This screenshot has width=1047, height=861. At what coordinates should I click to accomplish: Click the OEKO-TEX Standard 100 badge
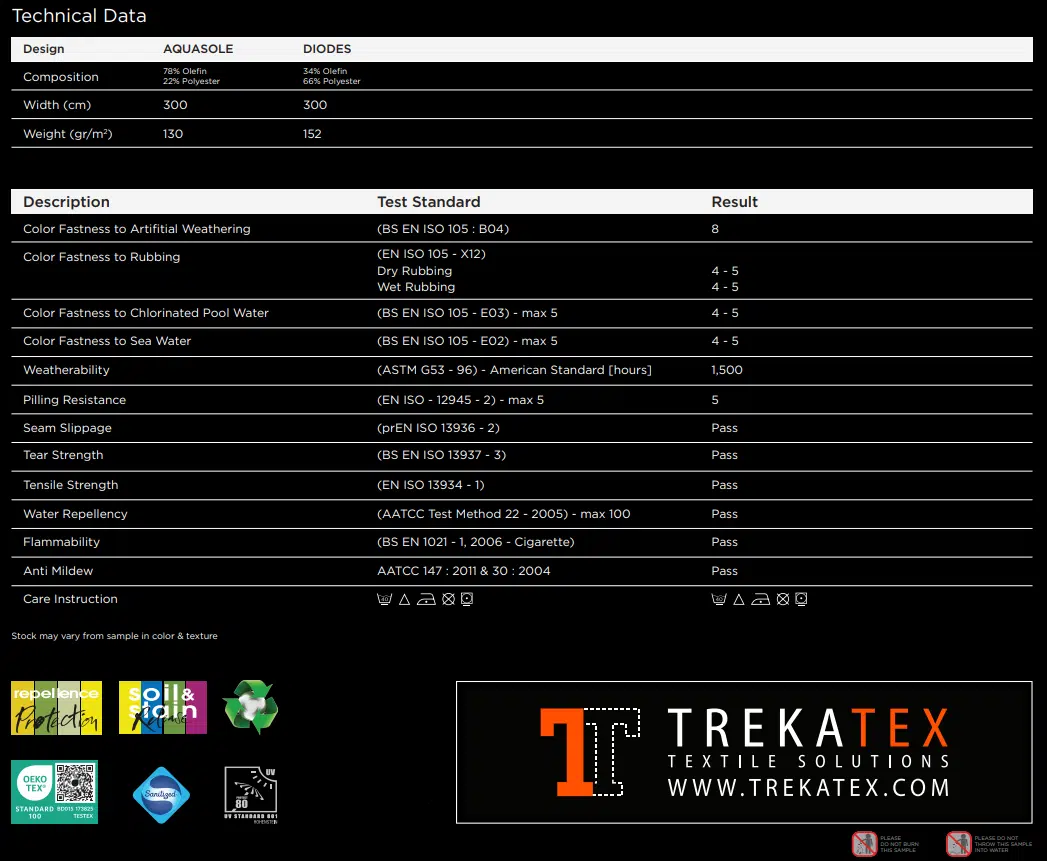[54, 792]
